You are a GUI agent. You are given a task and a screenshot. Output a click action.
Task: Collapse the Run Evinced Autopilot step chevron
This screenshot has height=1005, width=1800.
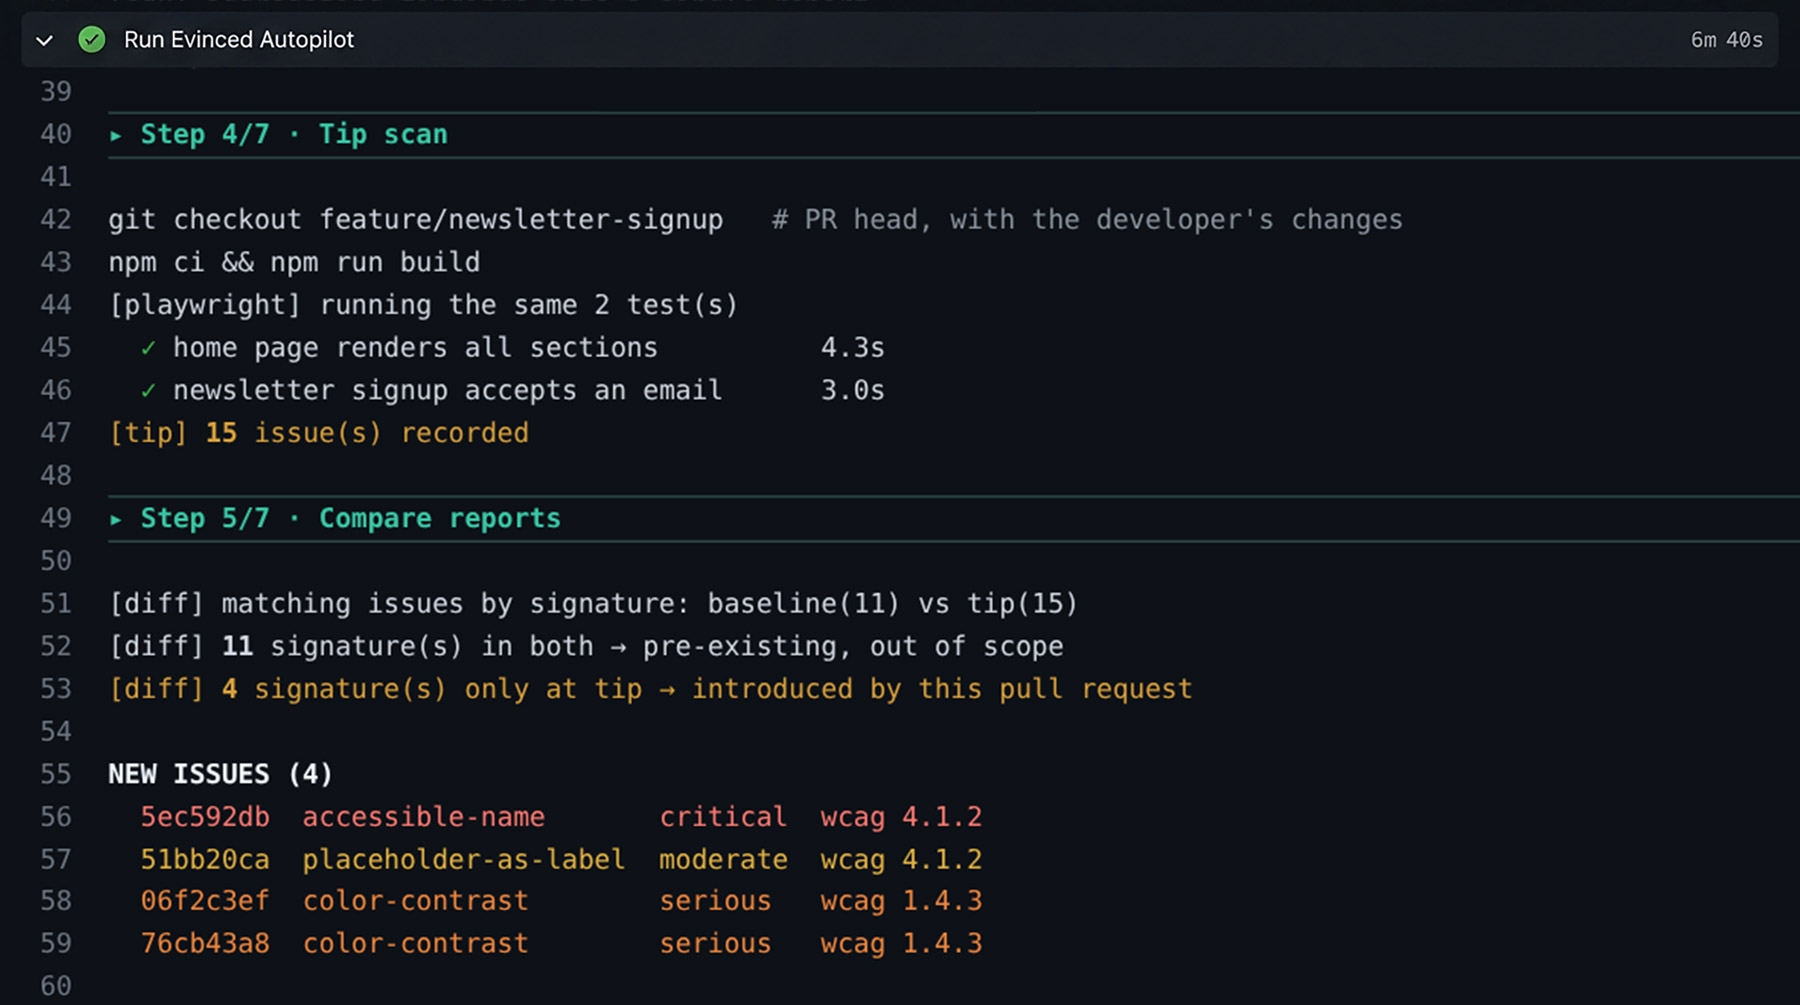pyautogui.click(x=44, y=41)
